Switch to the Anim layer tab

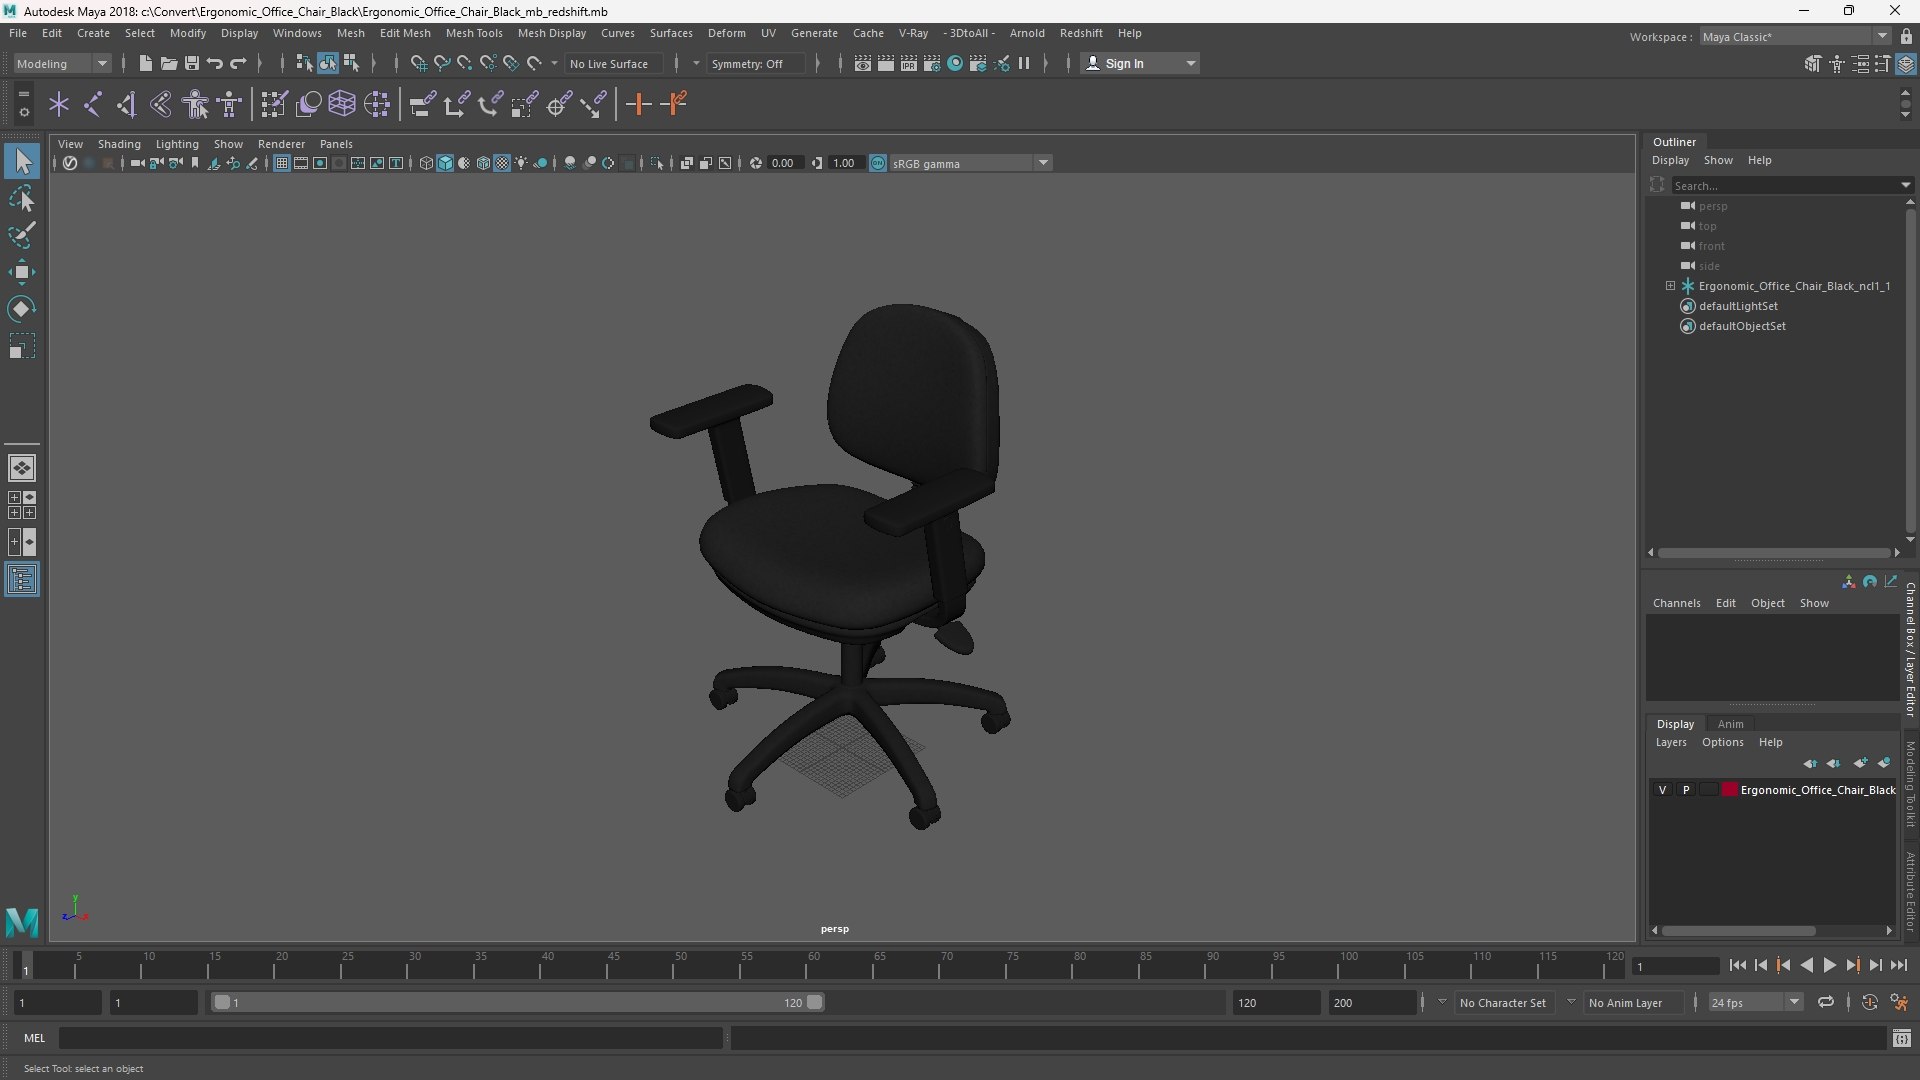pyautogui.click(x=1730, y=724)
